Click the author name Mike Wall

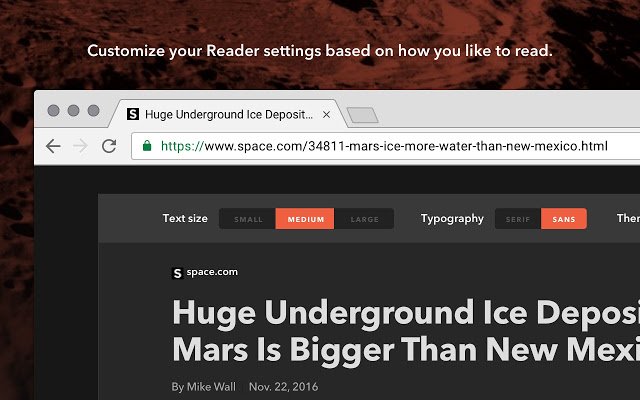pyautogui.click(x=211, y=387)
